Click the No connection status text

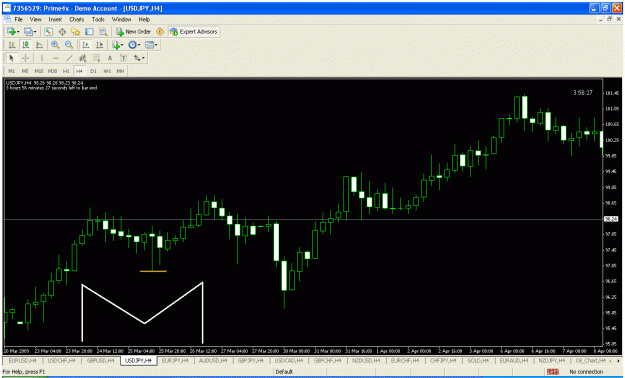pos(586,372)
